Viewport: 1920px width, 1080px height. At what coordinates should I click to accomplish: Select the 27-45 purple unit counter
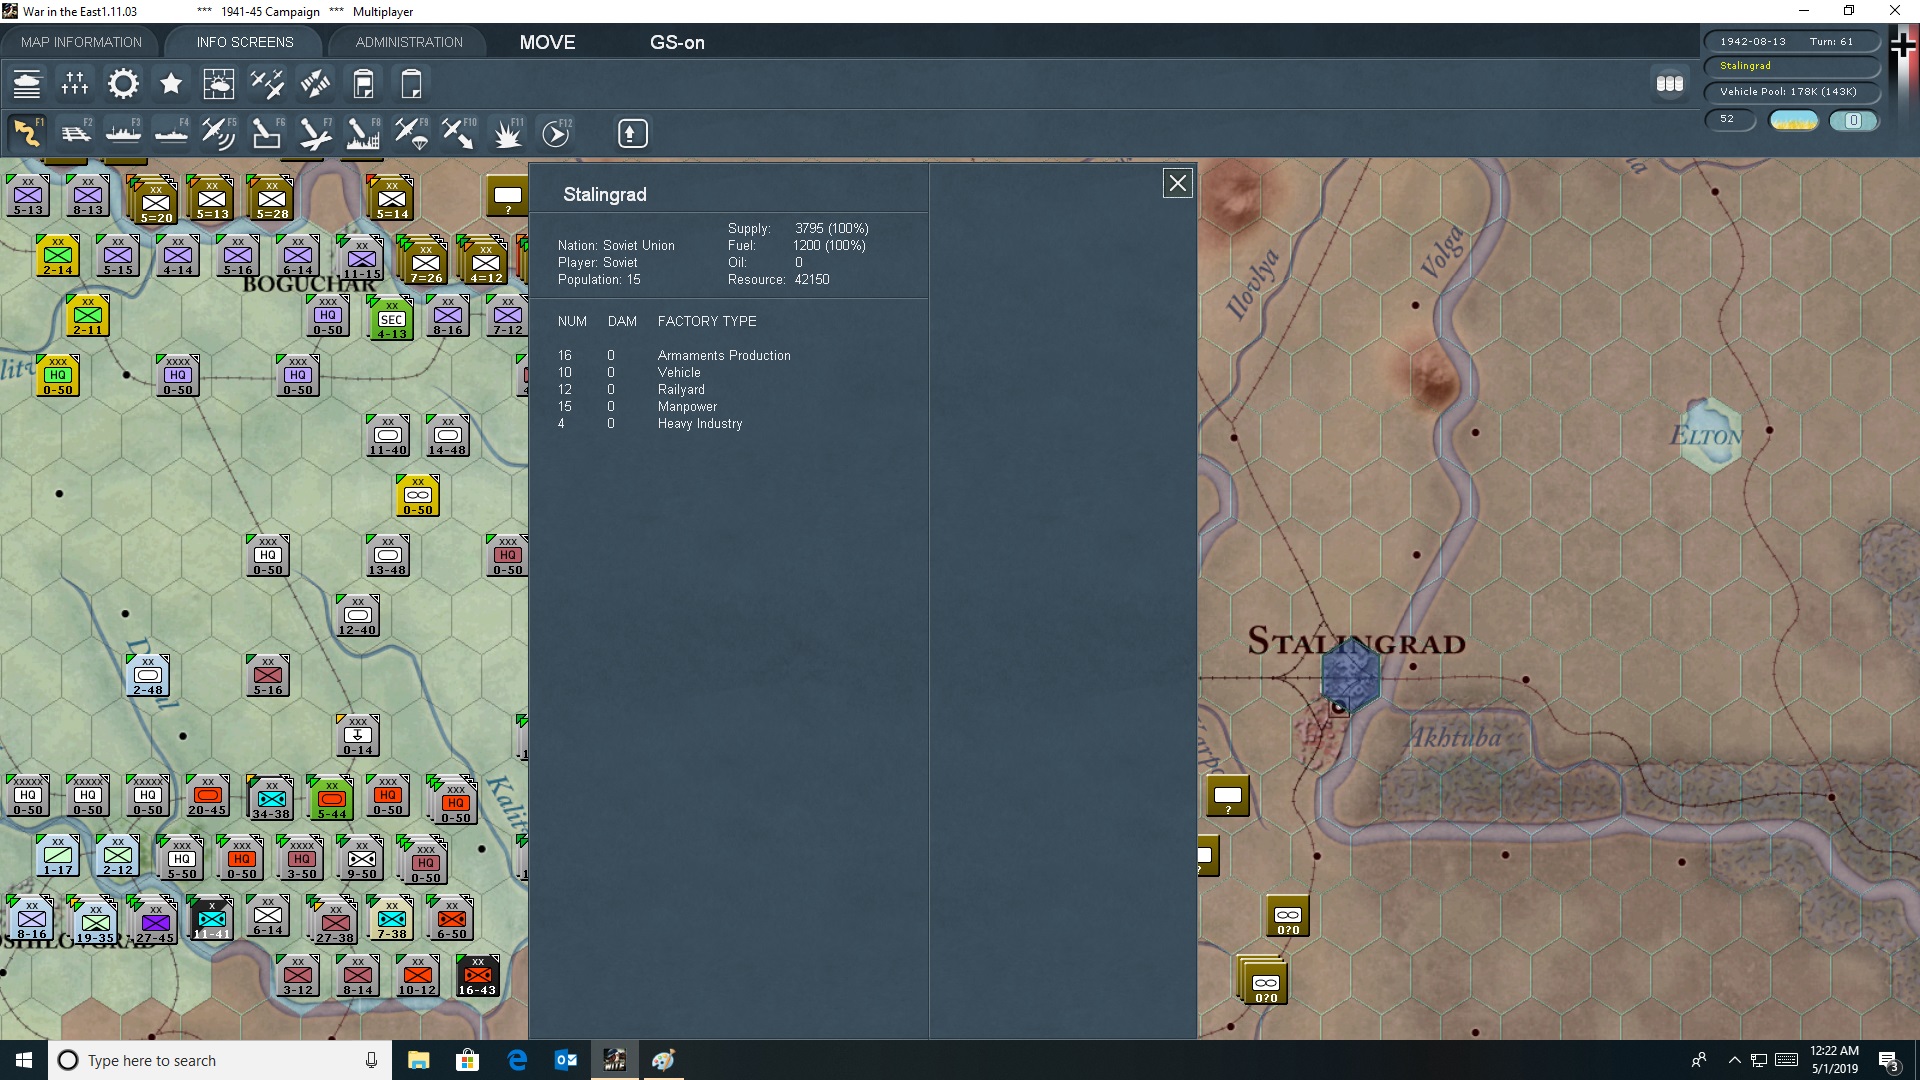click(x=155, y=921)
